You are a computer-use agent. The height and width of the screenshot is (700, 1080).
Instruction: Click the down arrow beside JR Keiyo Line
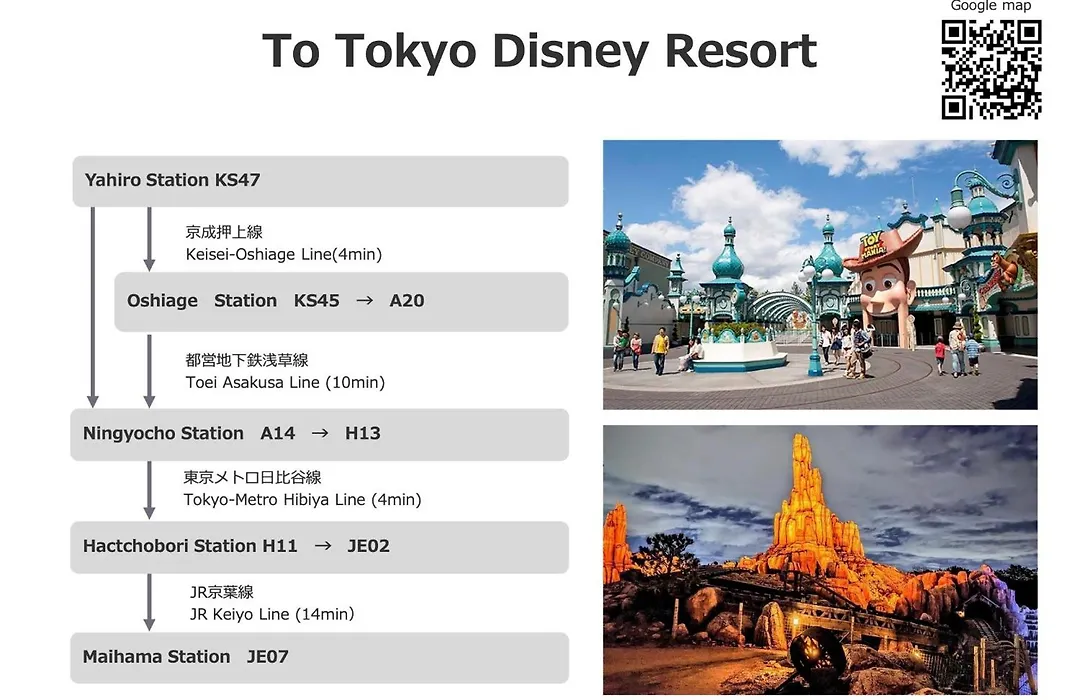[149, 602]
